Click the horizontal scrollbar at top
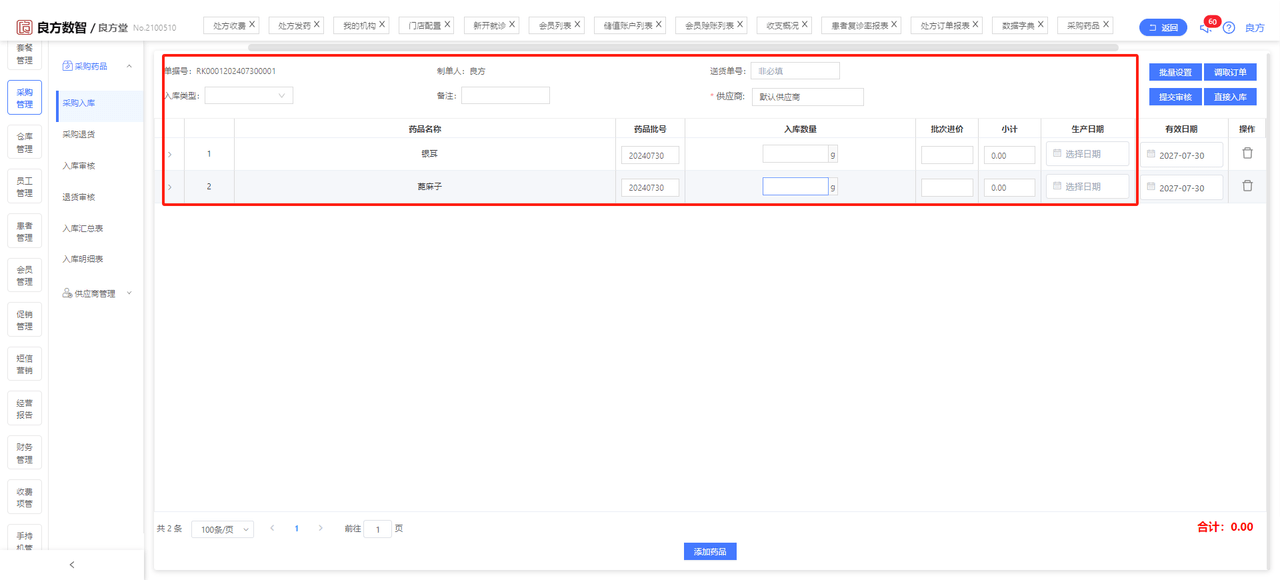The image size is (1280, 580). pyautogui.click(x=683, y=47)
